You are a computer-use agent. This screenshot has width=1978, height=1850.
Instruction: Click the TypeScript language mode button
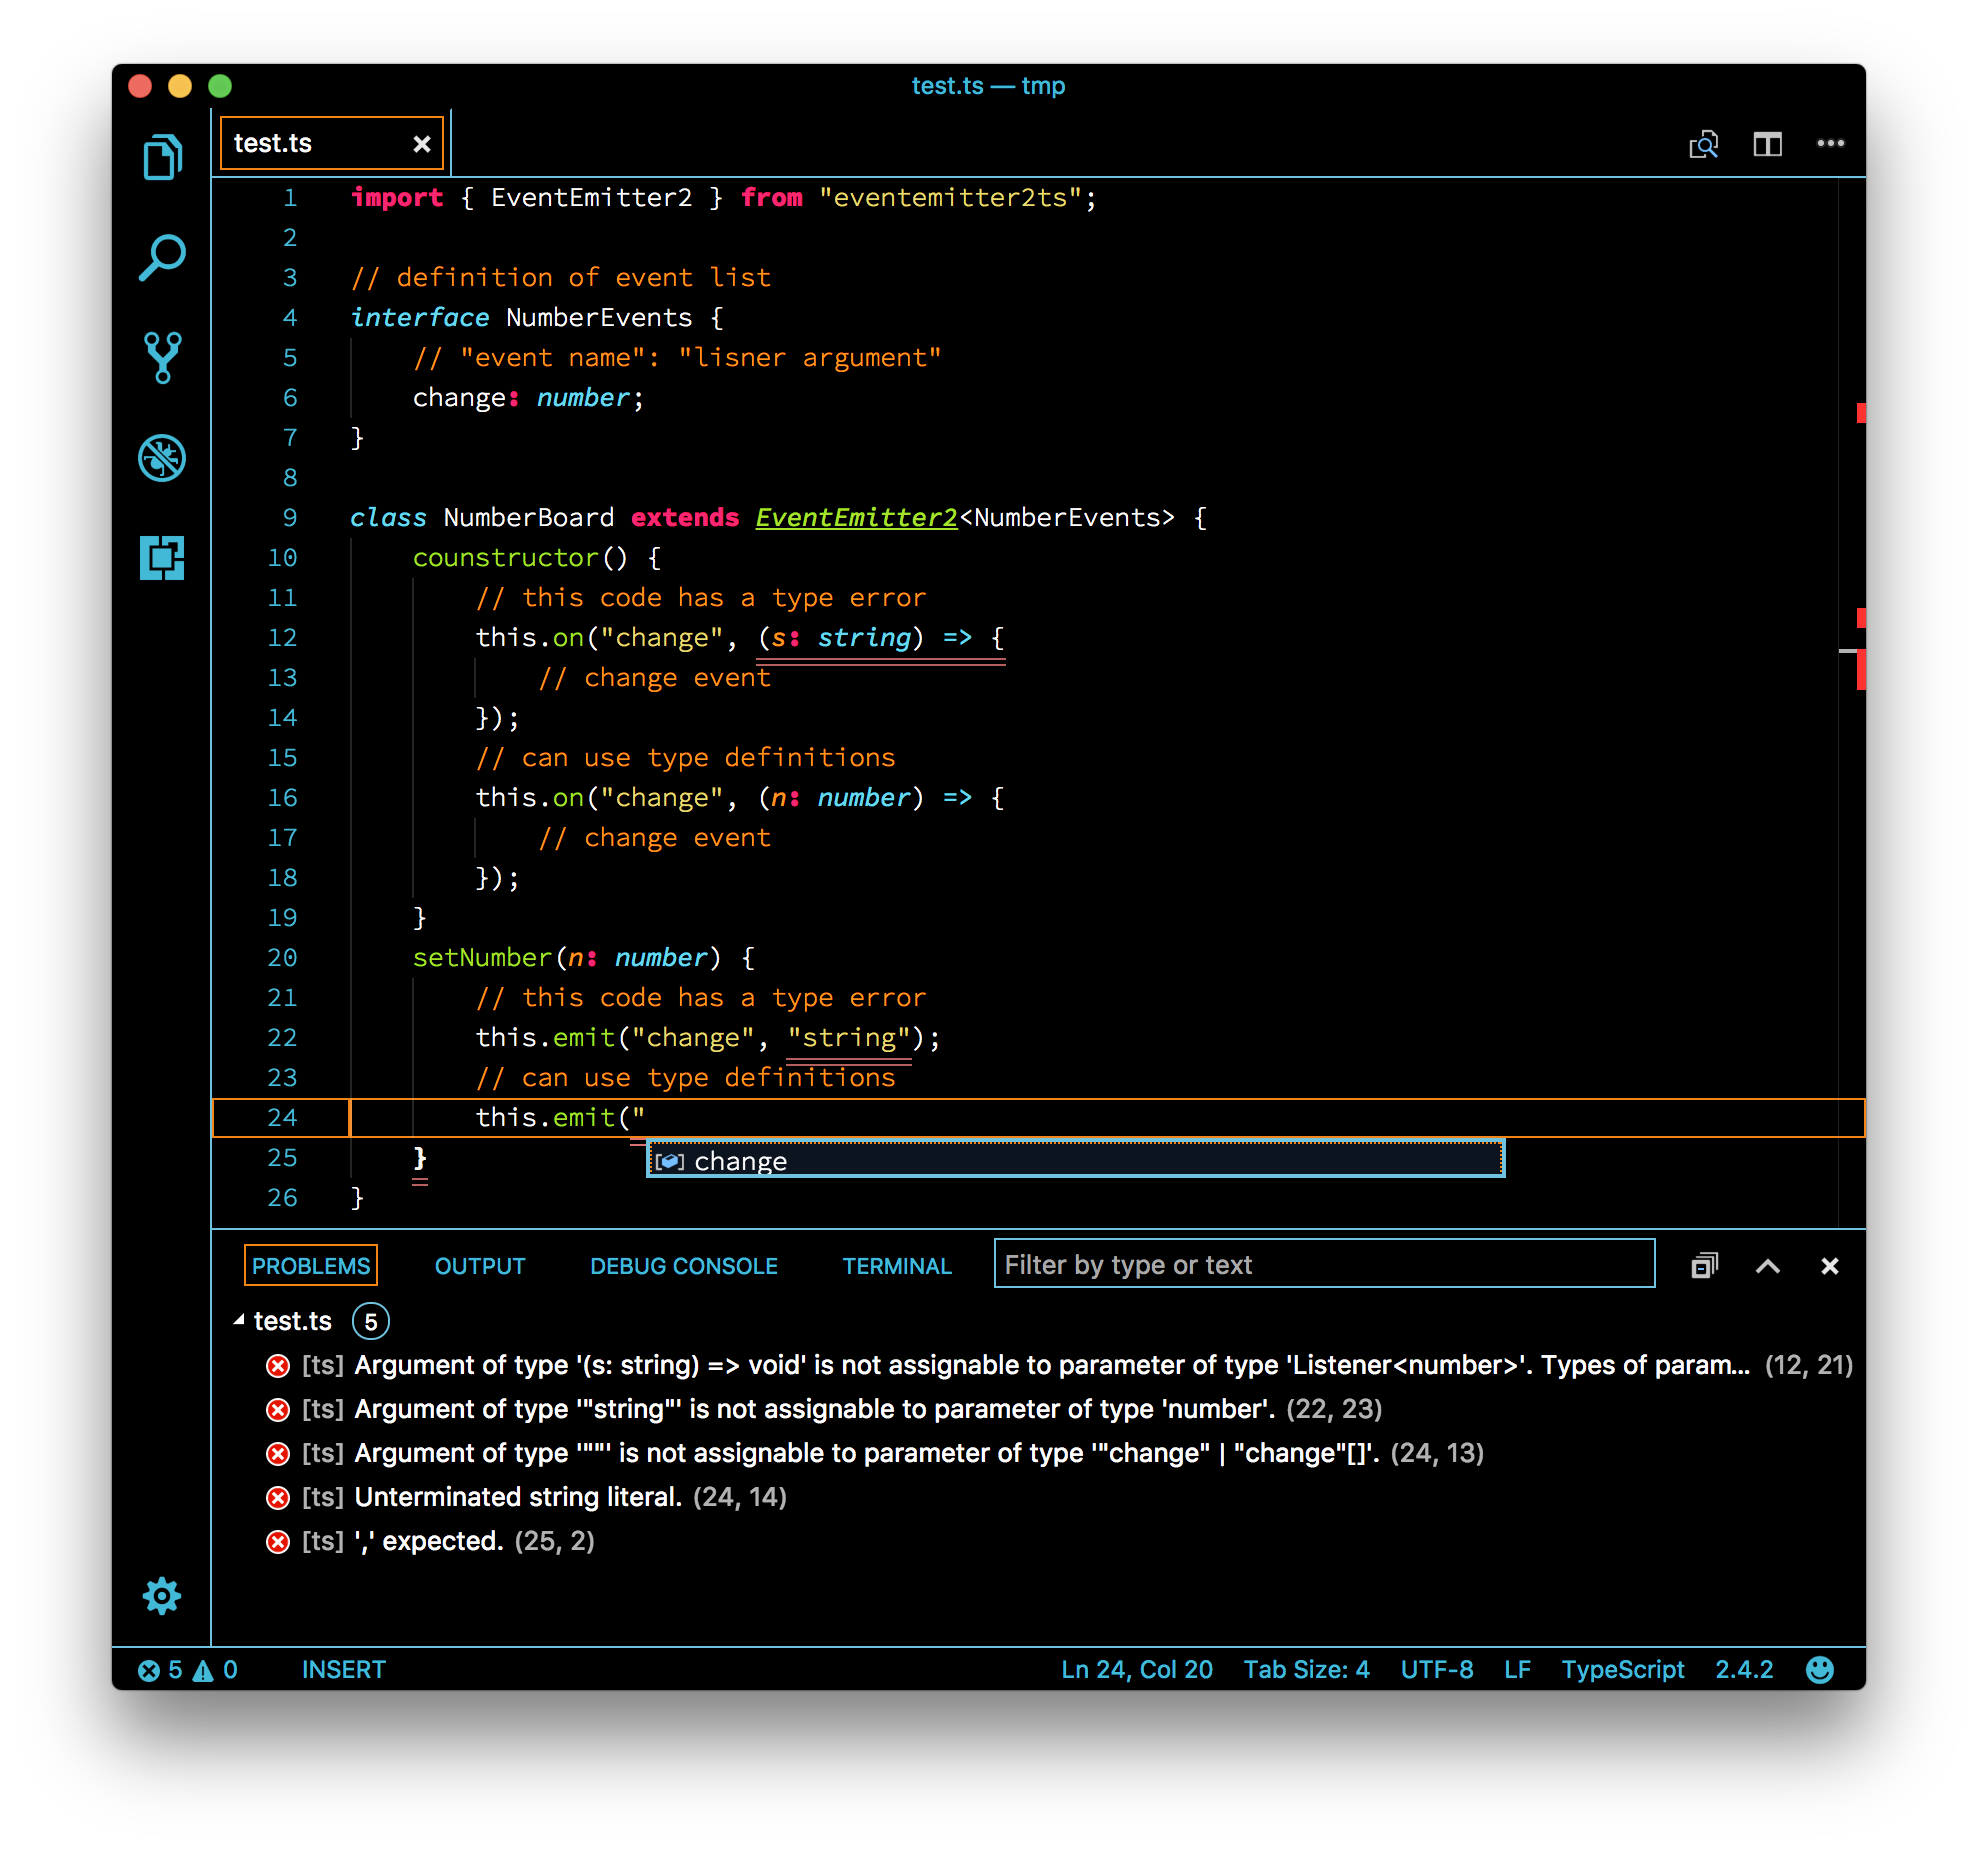pyautogui.click(x=1622, y=1670)
